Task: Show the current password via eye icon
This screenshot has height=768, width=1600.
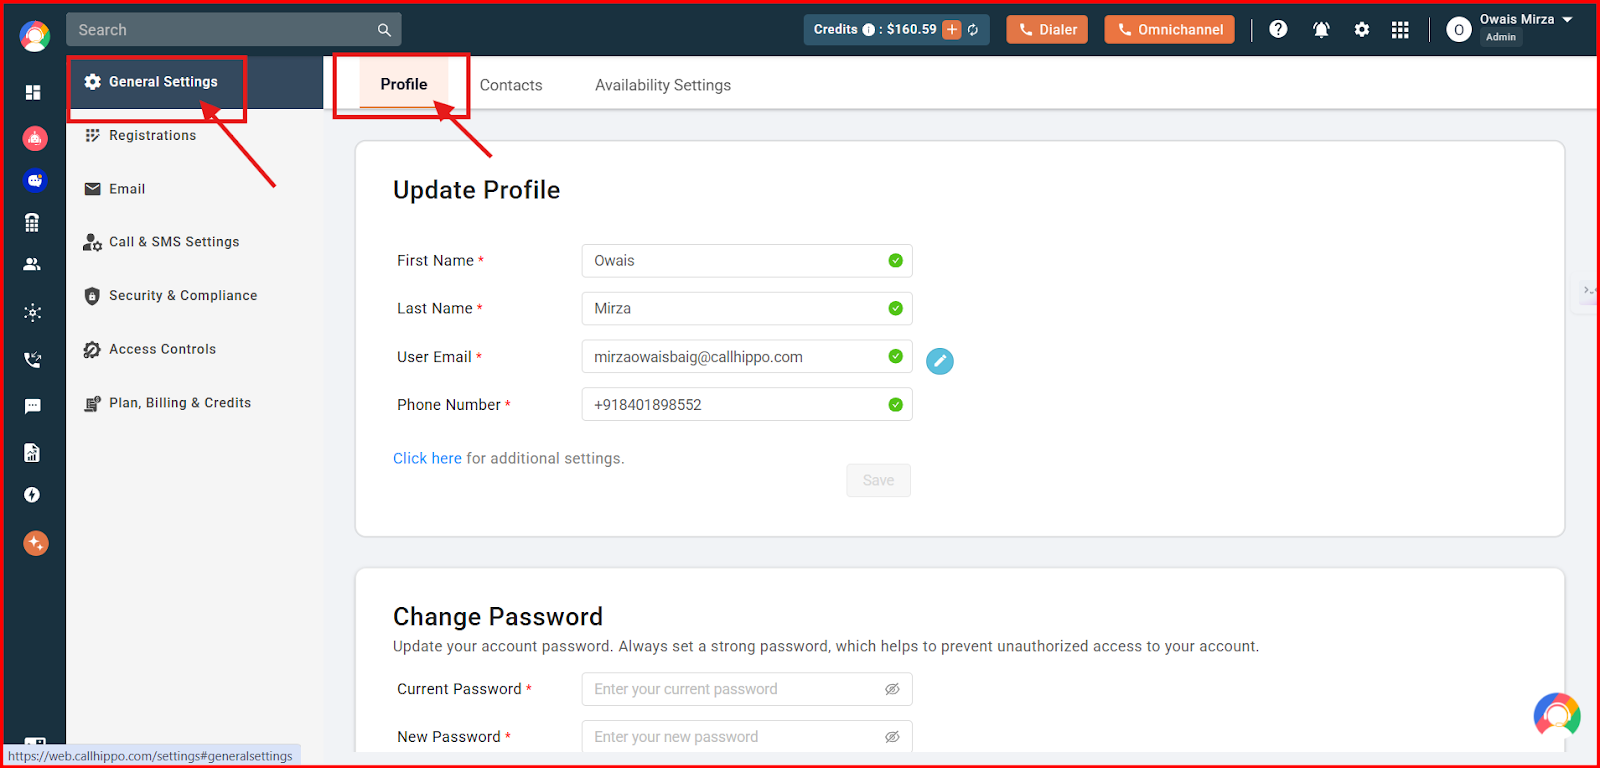Action: click(892, 689)
